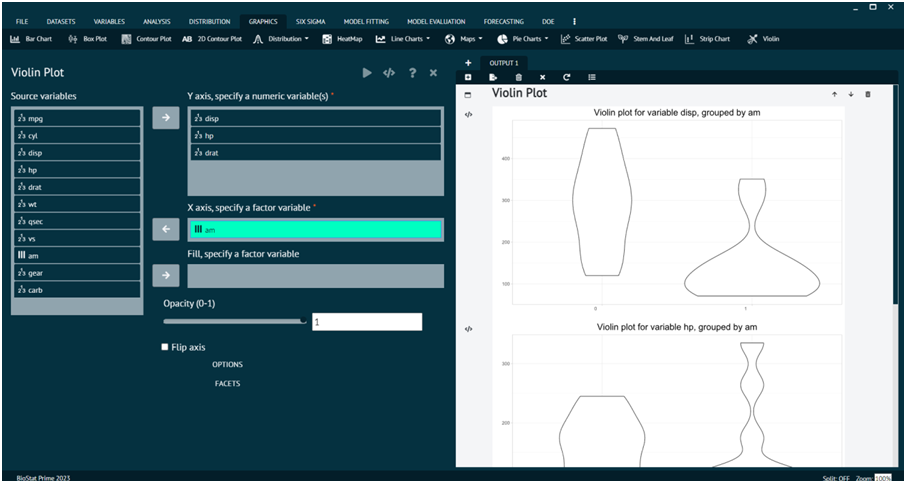Click the new output icon in output toolbar
906x483 pixels.
(468, 77)
